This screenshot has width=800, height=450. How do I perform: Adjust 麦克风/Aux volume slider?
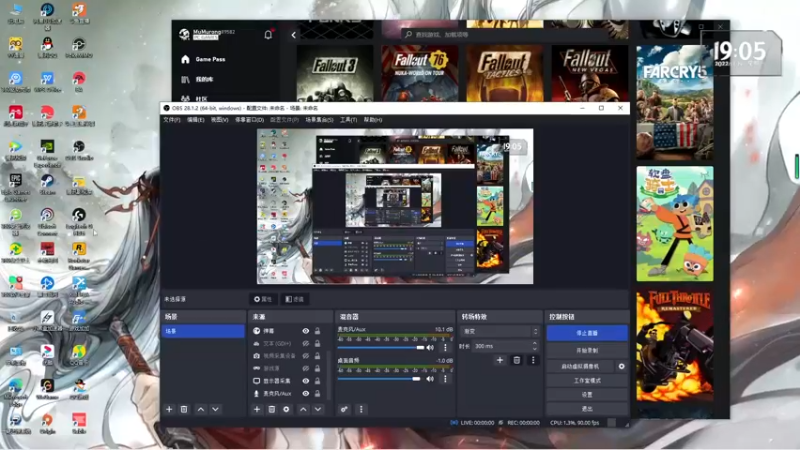point(381,347)
